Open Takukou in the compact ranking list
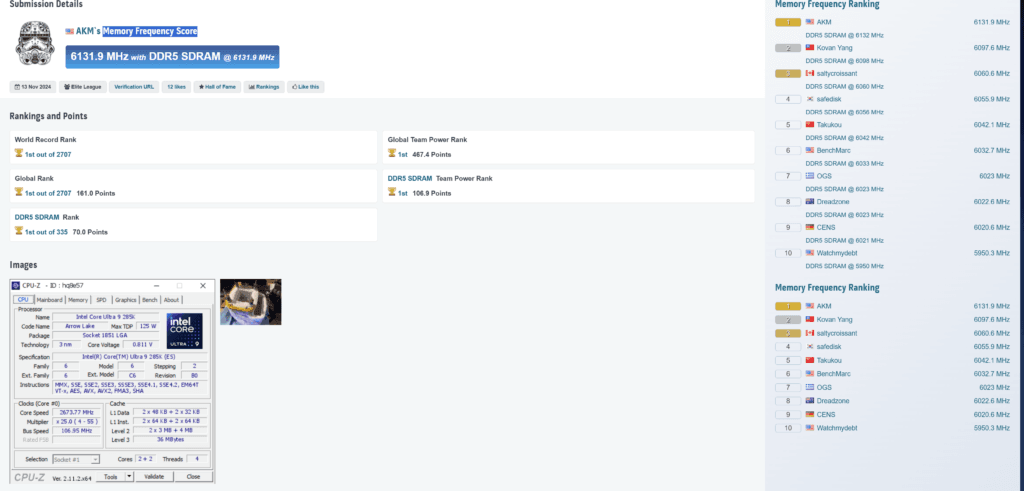Screen dimensions: 1024x491 pos(829,360)
